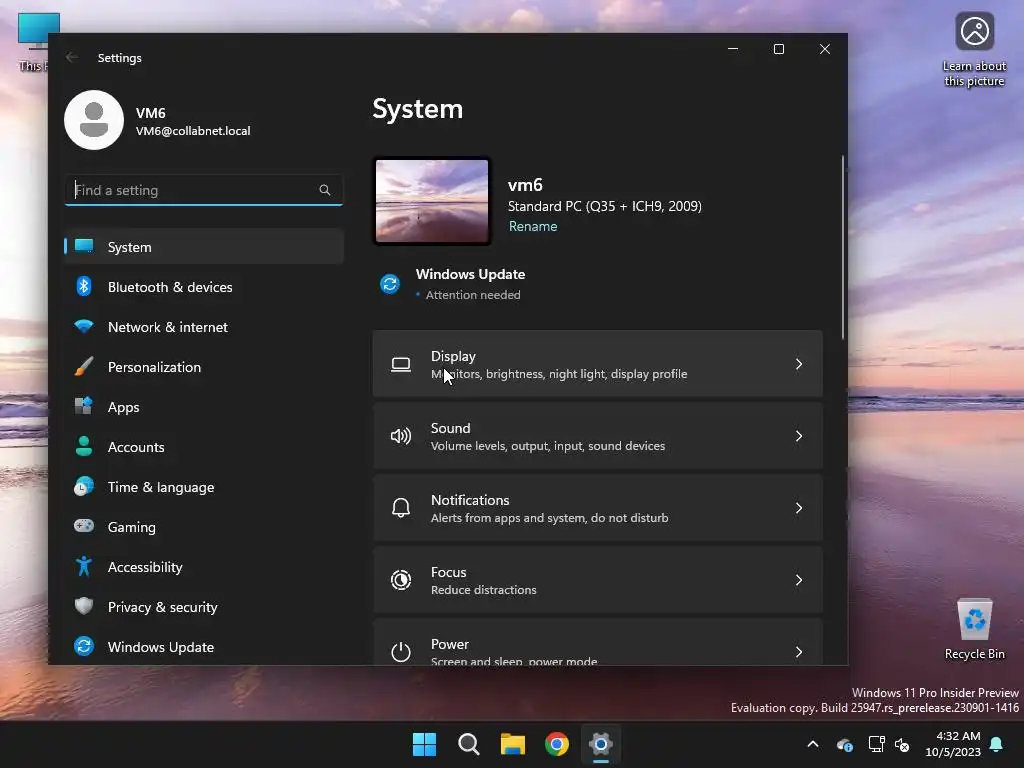The width and height of the screenshot is (1024, 768).
Task: Open the Windows Start menu
Action: 424,744
